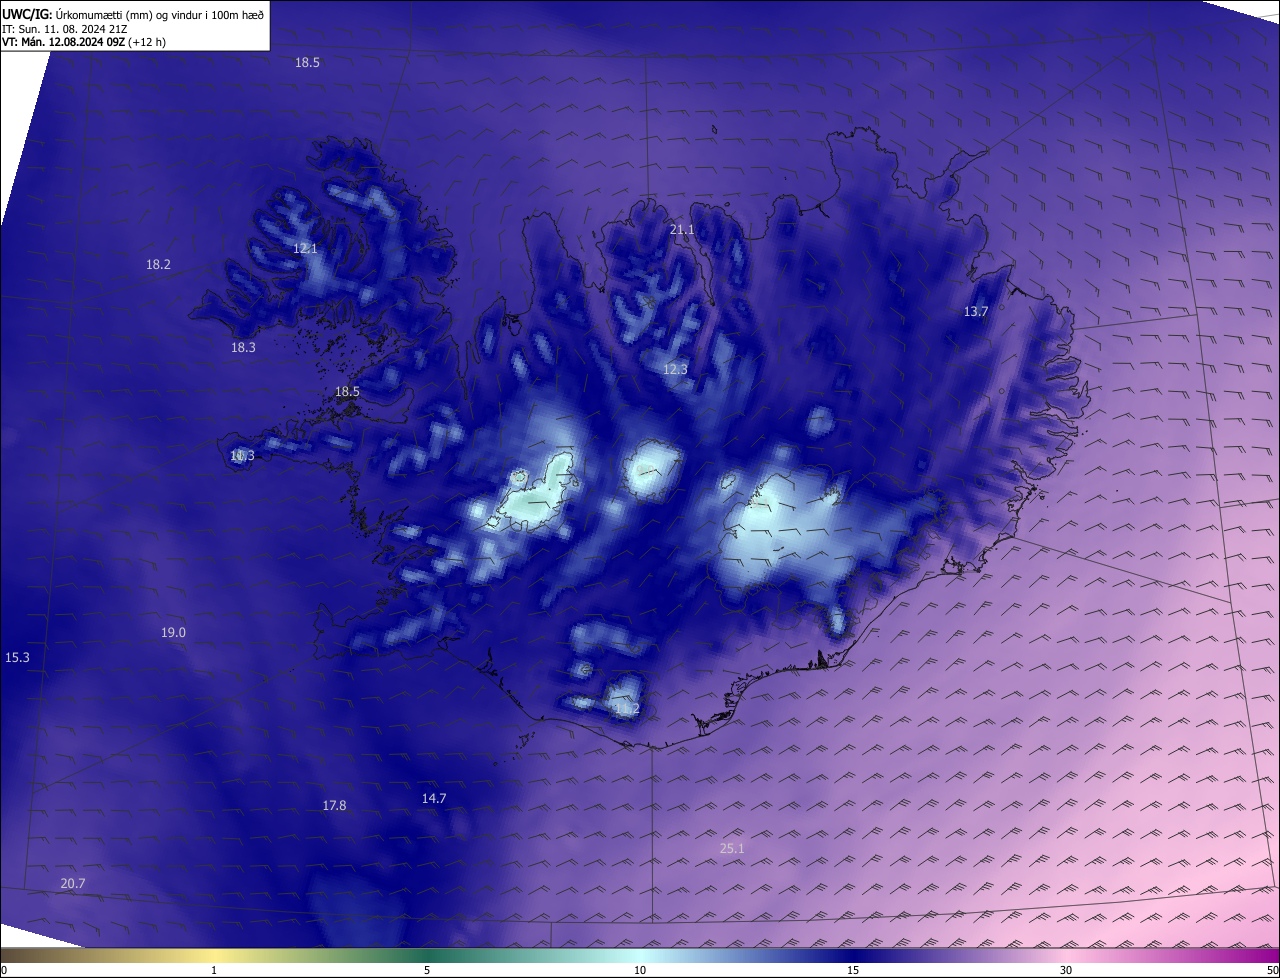This screenshot has height=978, width=1280.
Task: Click the 0 label on the colour scale
Action: [x=3, y=971]
